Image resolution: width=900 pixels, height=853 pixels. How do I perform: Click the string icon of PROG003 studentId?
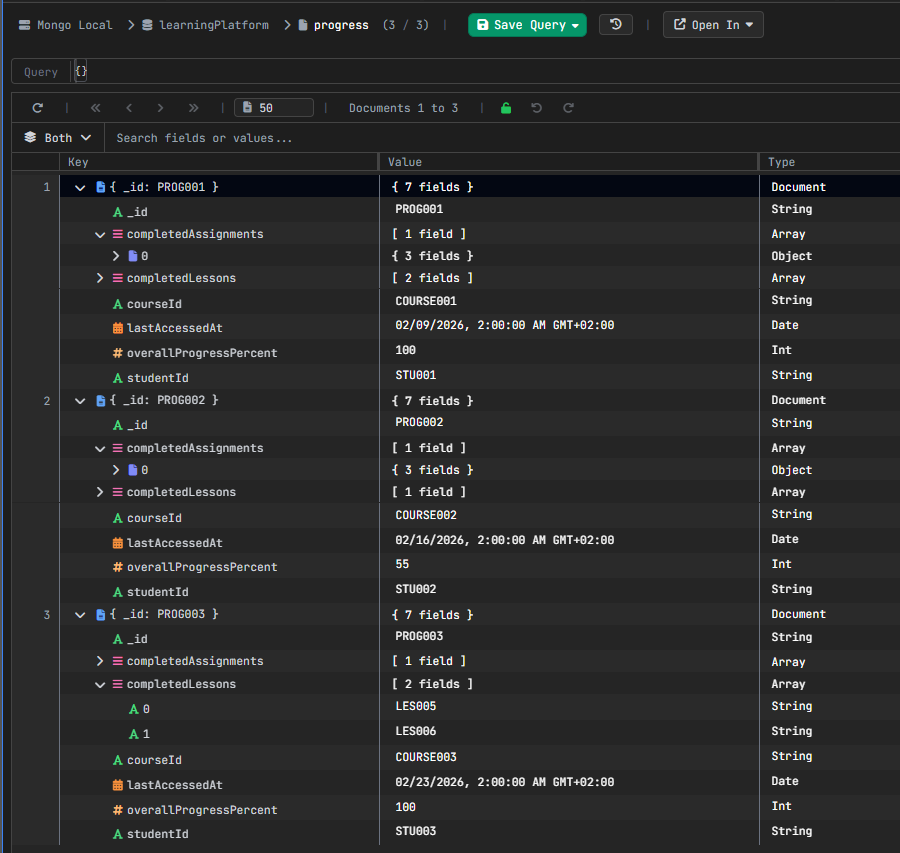click(118, 834)
